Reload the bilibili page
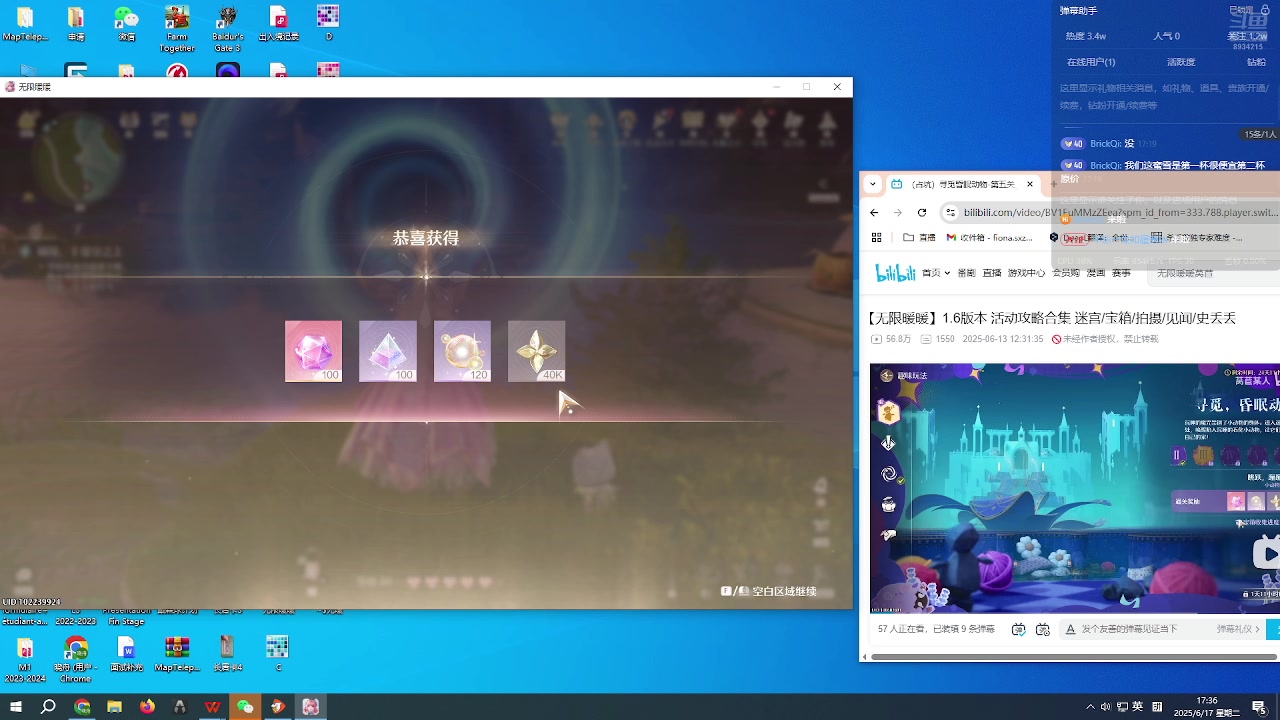This screenshot has height=720, width=1280. point(922,212)
